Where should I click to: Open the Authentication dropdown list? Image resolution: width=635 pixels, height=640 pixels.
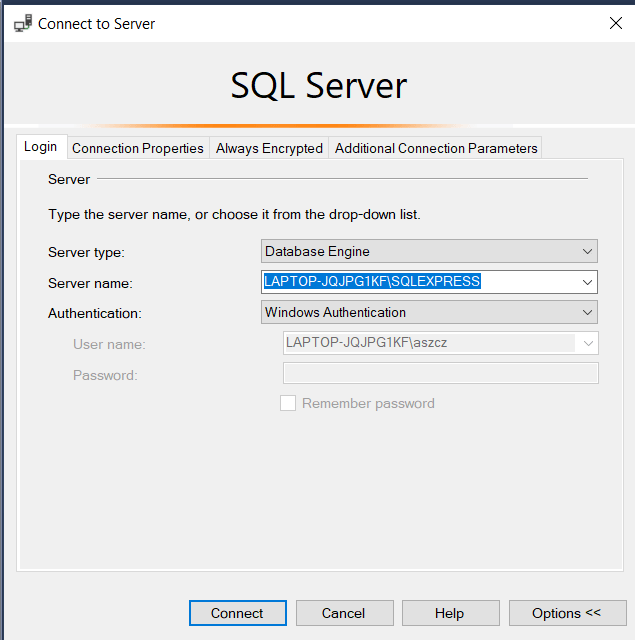coord(429,313)
